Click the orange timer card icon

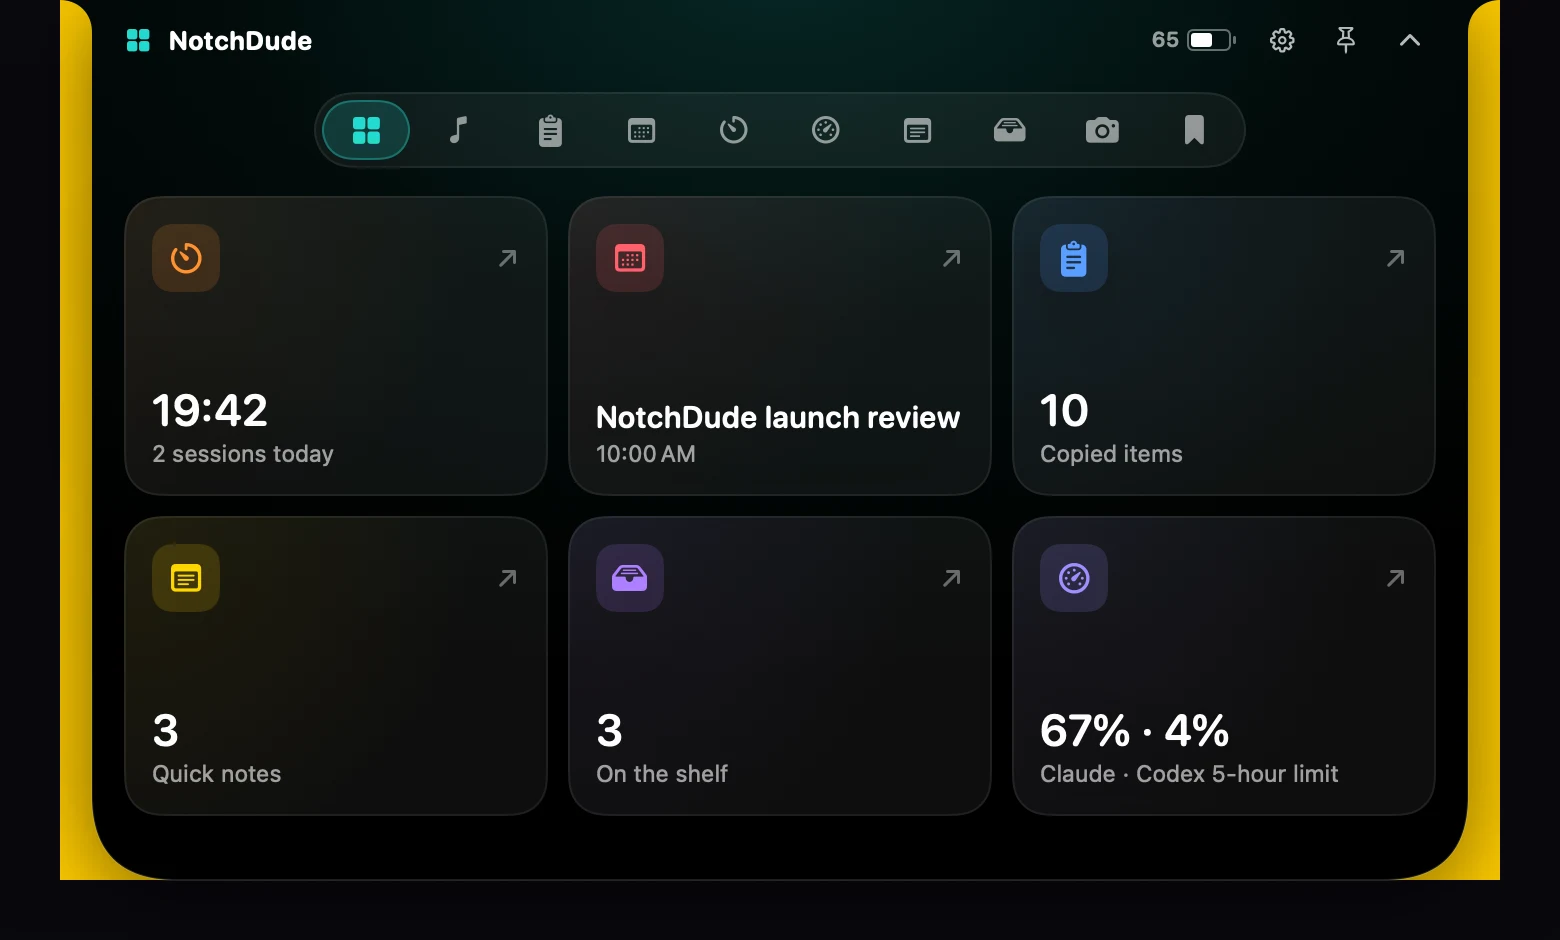tap(186, 258)
